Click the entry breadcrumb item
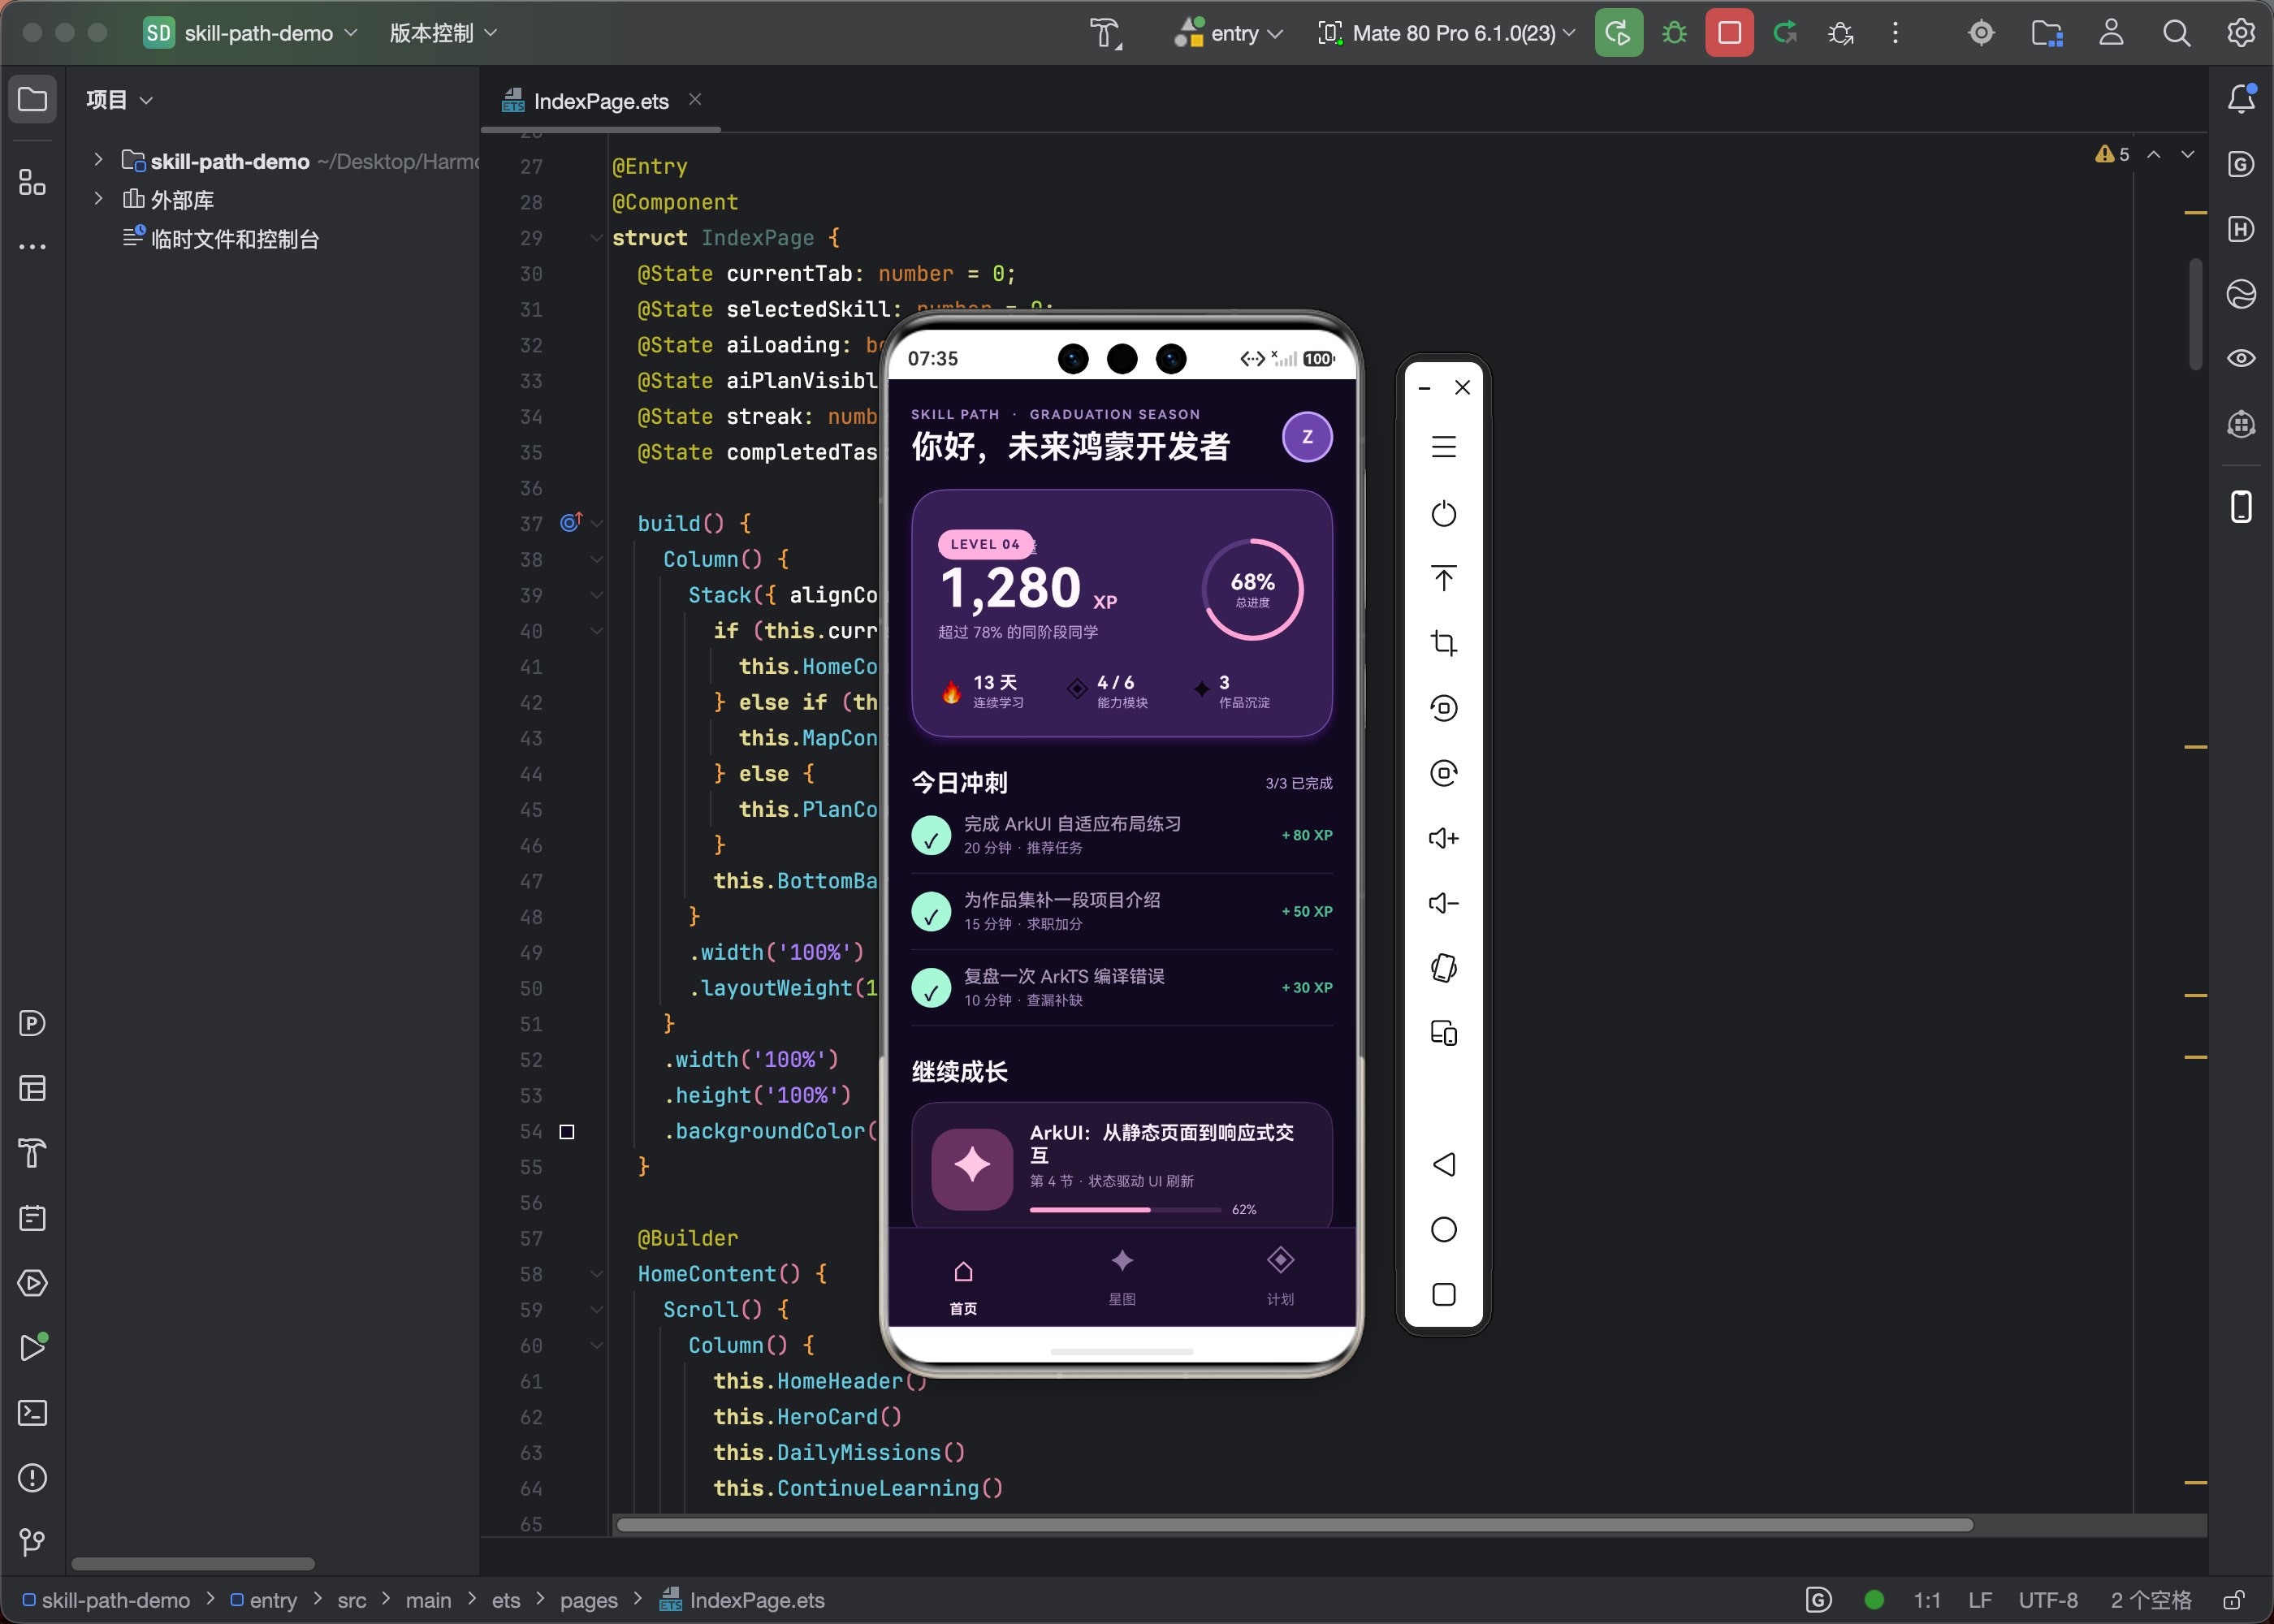 [x=264, y=1601]
